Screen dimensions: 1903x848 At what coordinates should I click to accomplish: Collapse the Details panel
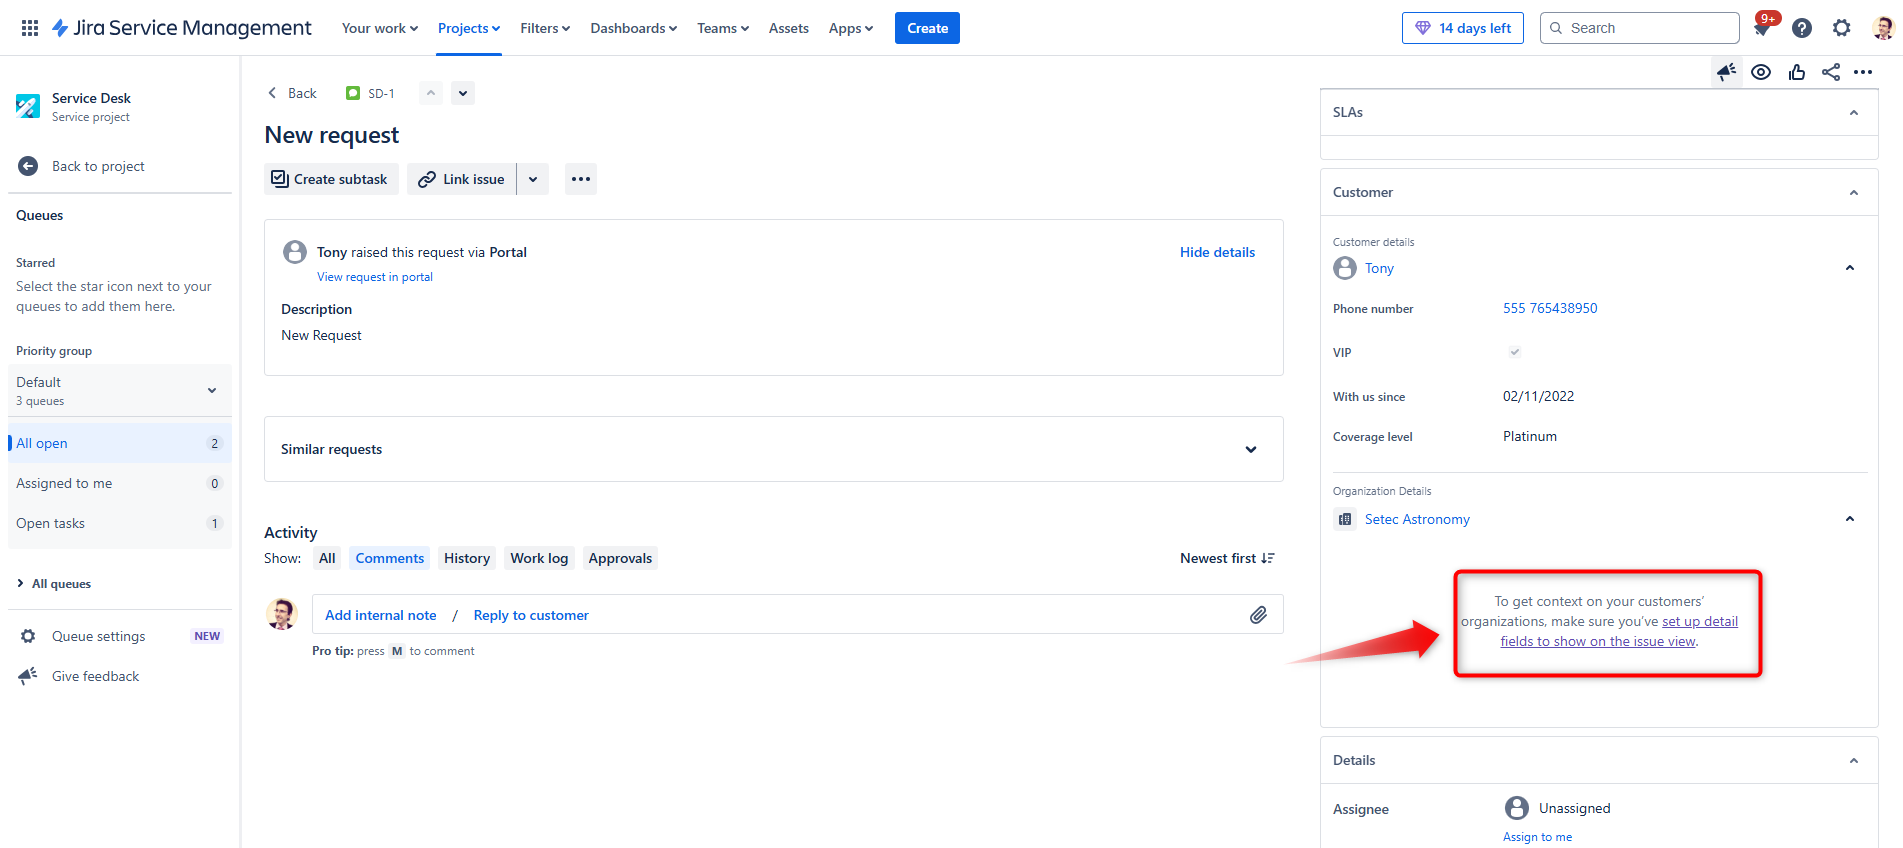pyautogui.click(x=1854, y=760)
